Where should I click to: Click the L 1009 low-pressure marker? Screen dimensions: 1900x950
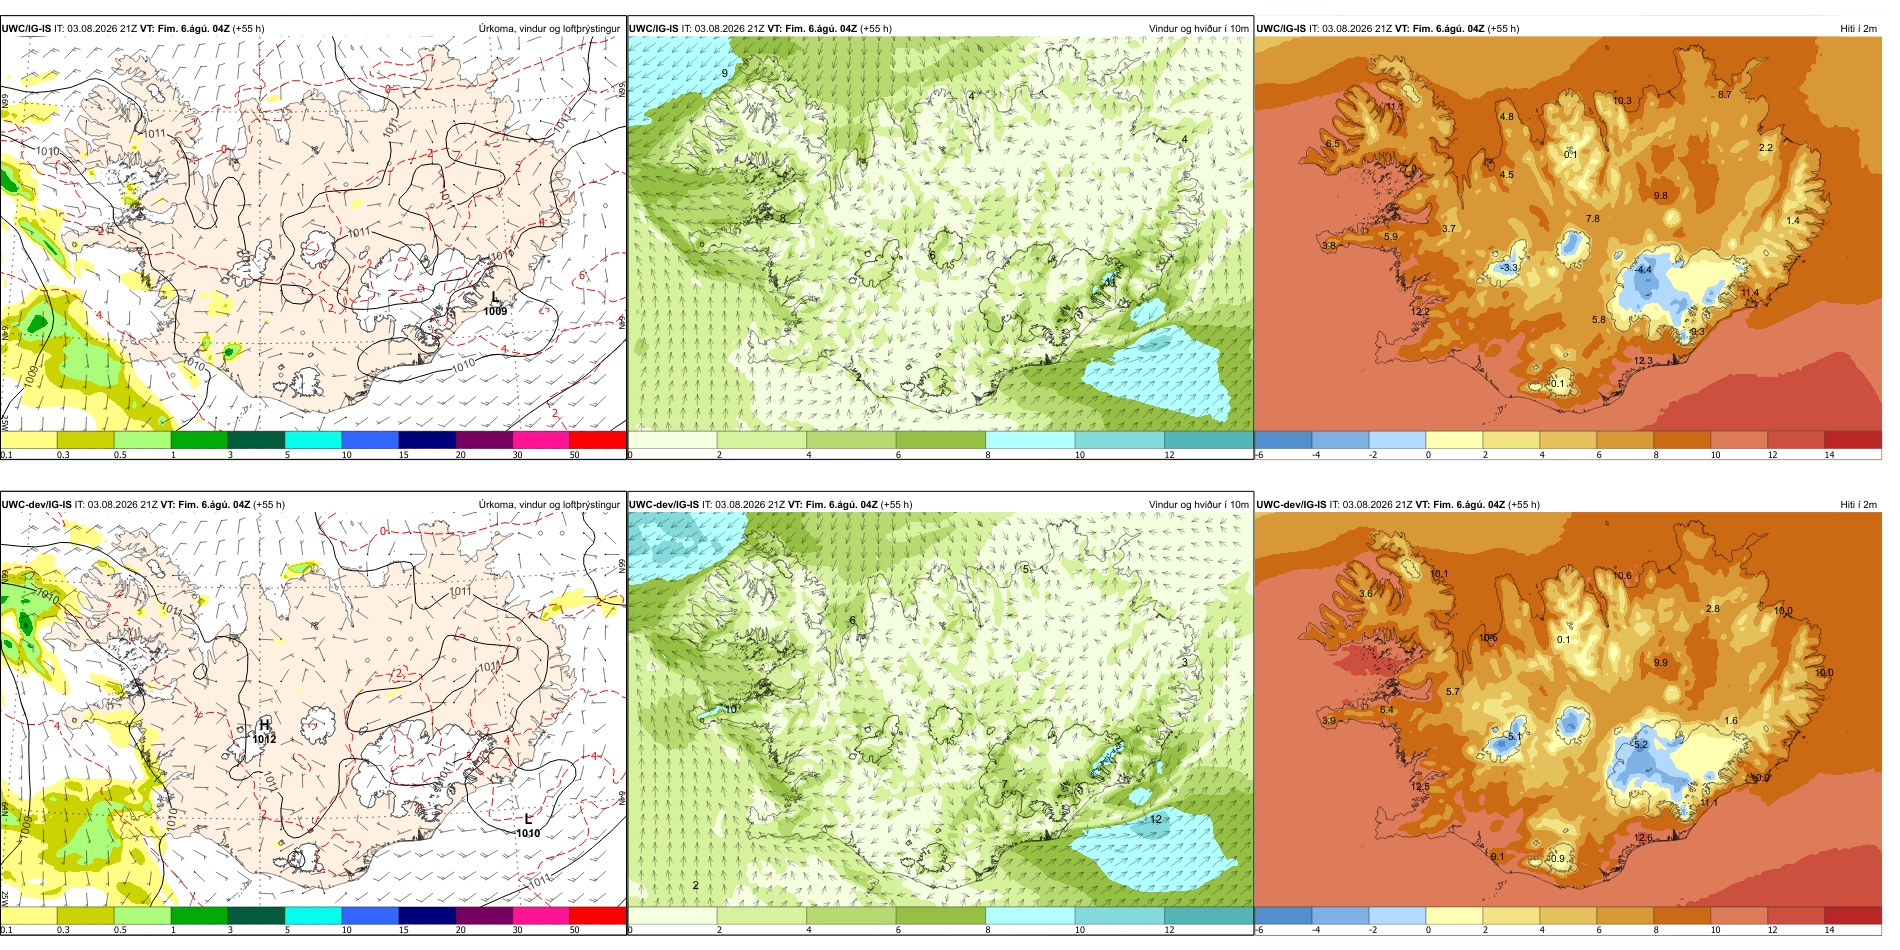[x=495, y=304]
